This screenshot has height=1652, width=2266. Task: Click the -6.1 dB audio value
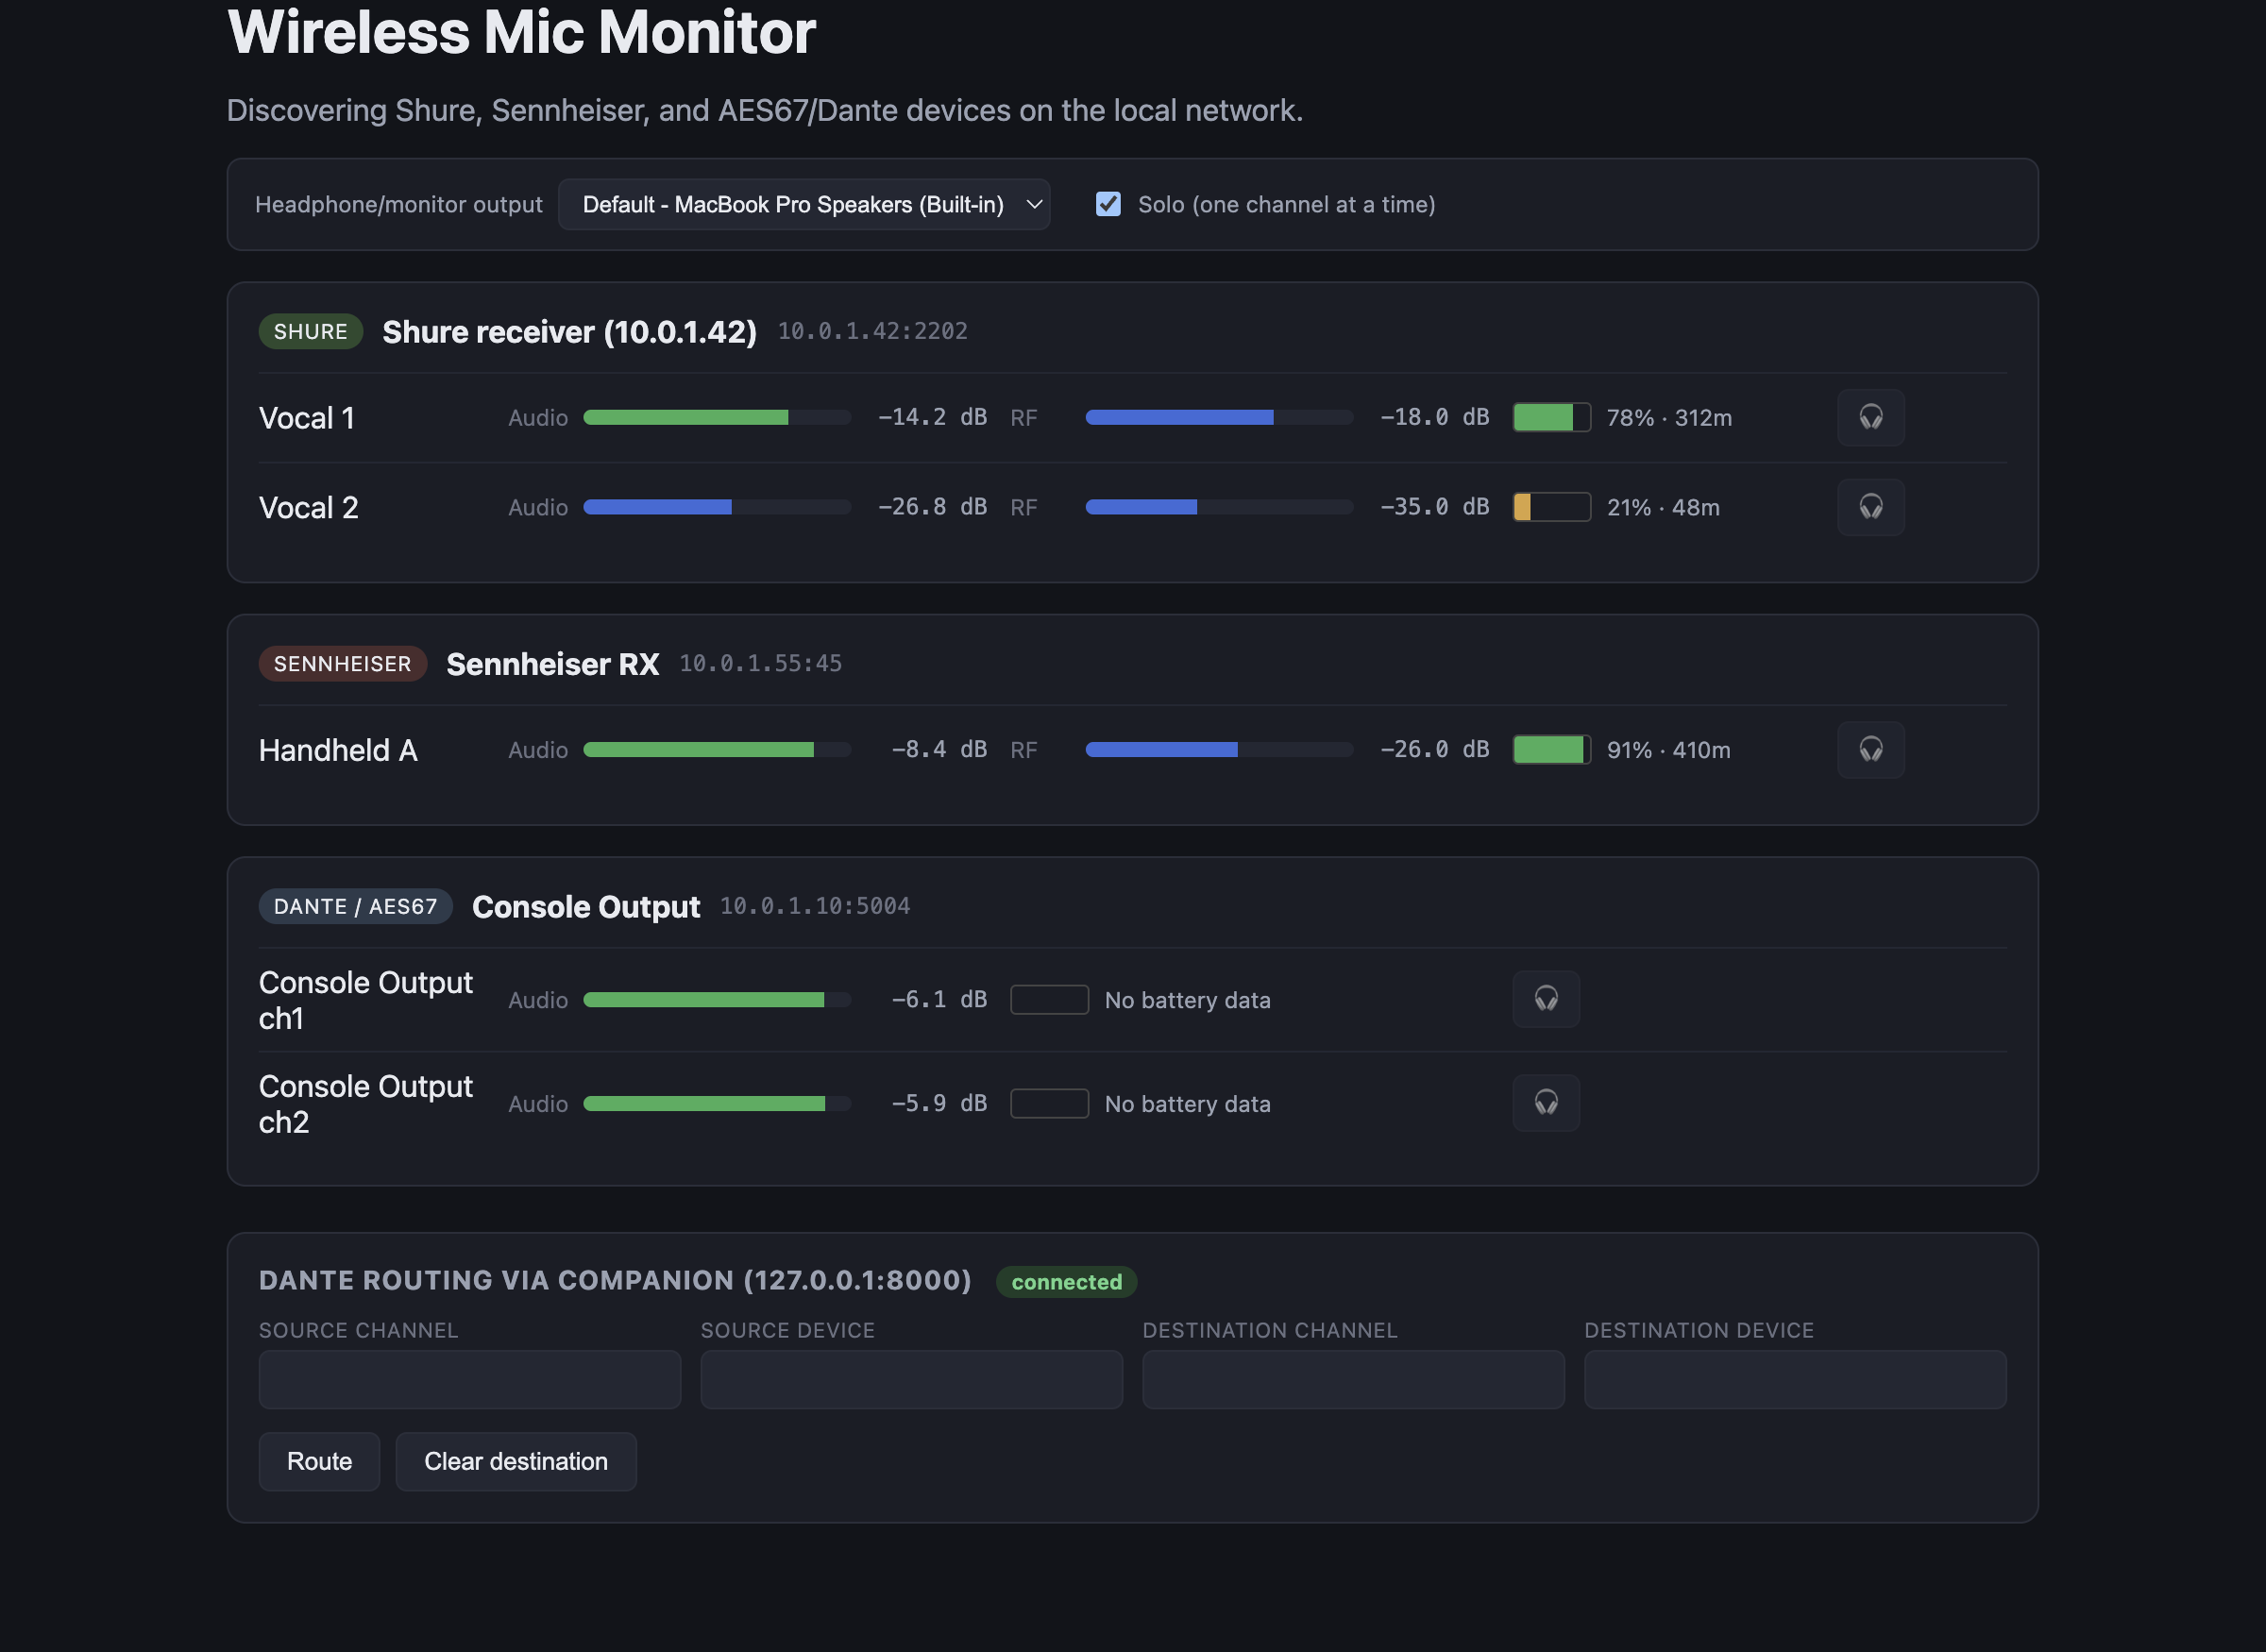[939, 999]
